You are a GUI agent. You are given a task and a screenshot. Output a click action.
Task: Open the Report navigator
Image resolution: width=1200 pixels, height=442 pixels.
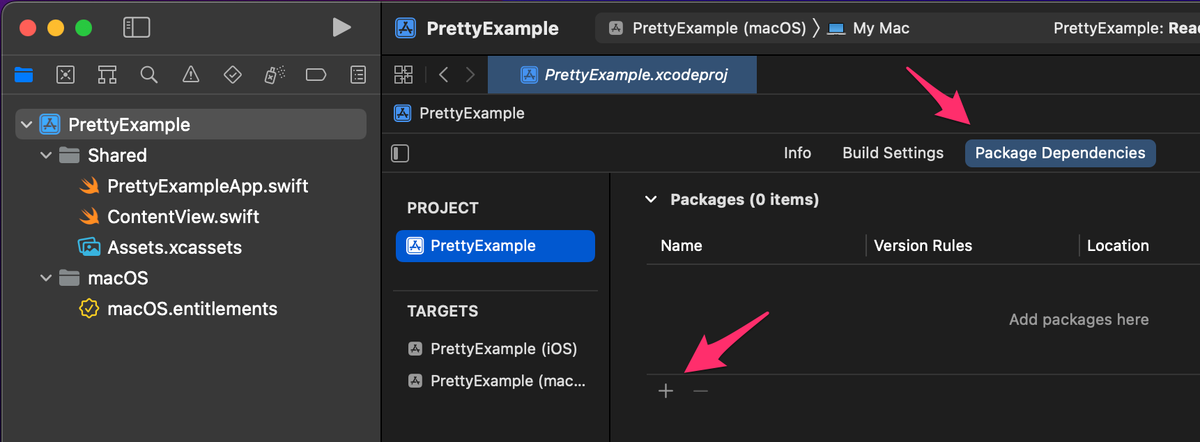click(x=357, y=74)
